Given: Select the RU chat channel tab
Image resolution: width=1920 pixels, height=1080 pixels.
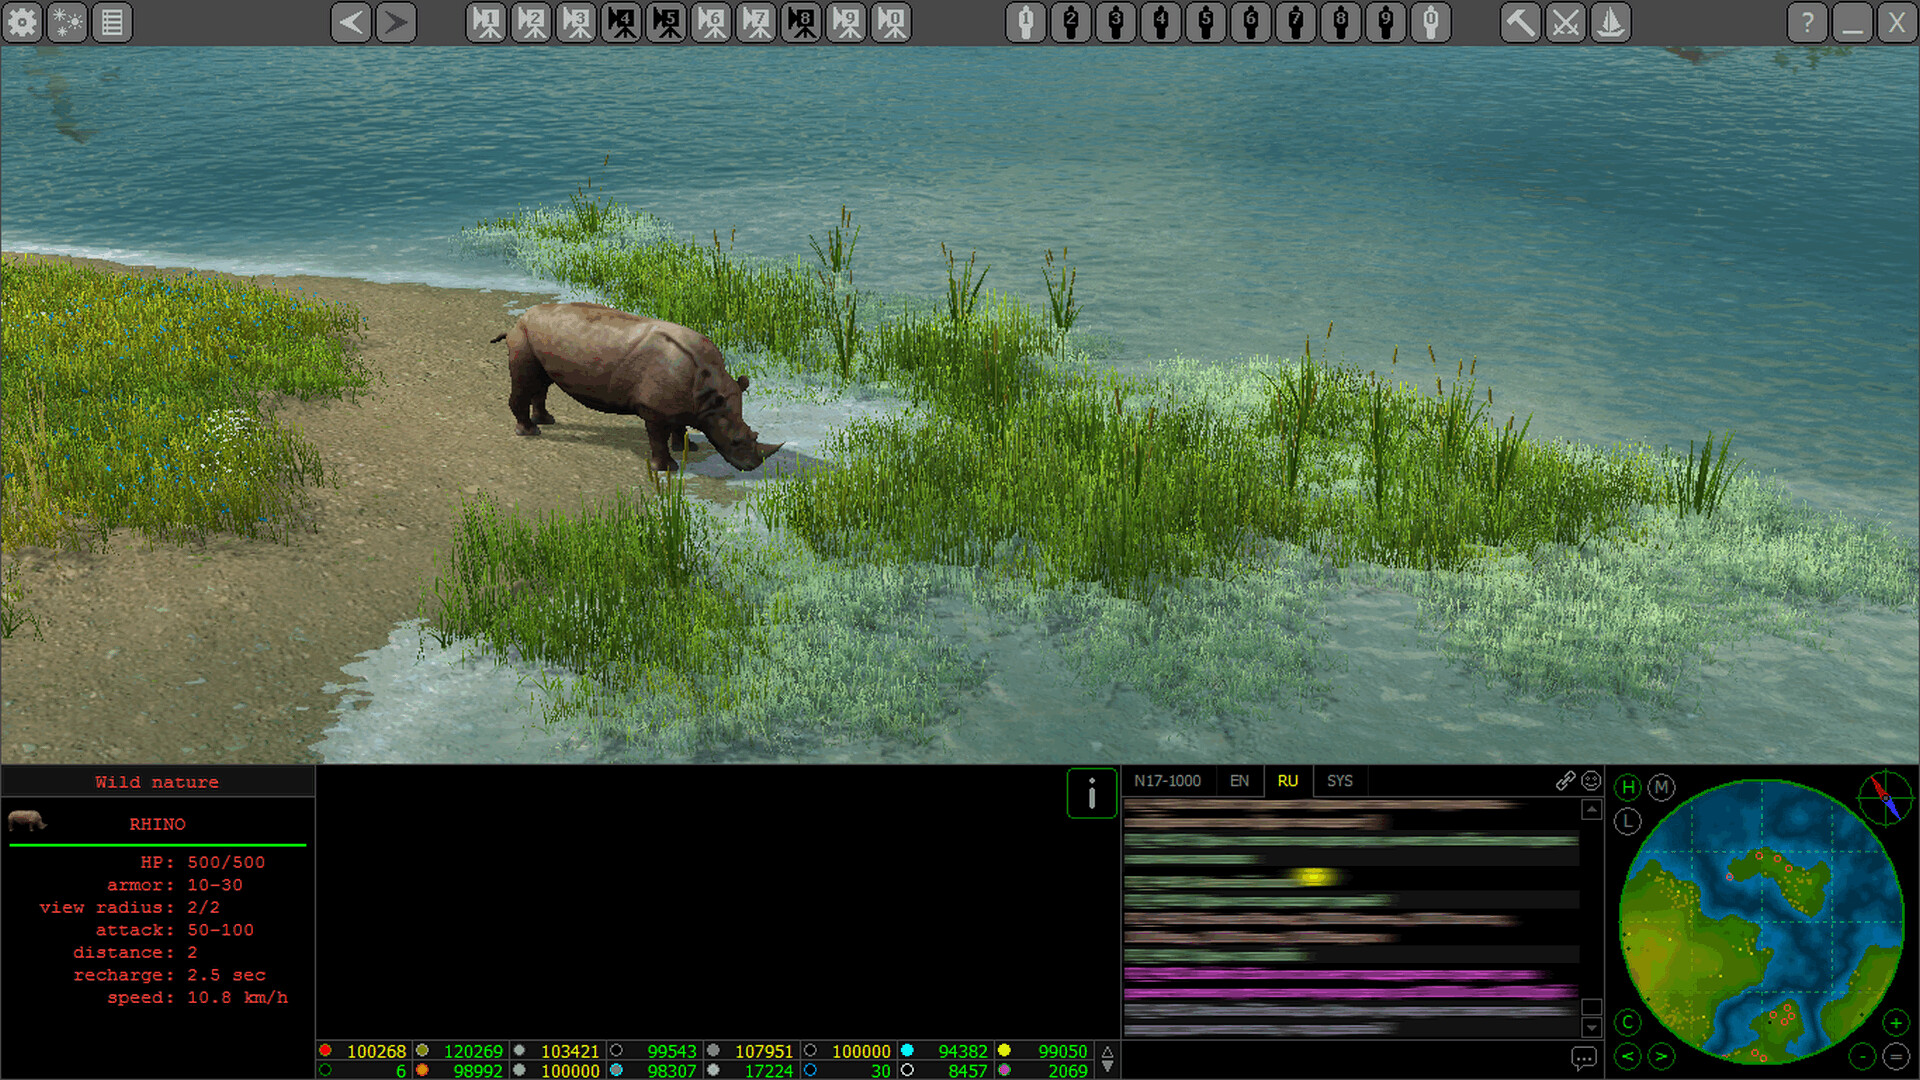Looking at the screenshot, I should 1288,781.
